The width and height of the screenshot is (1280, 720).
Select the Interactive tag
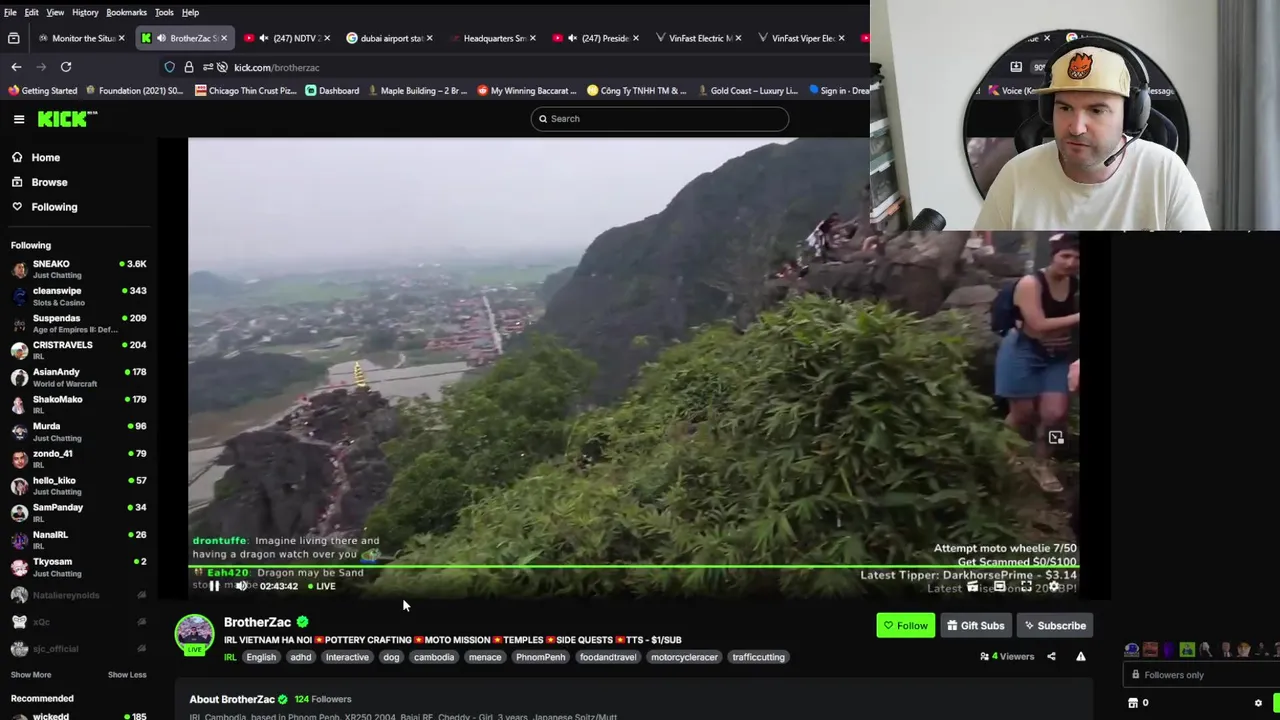347,657
